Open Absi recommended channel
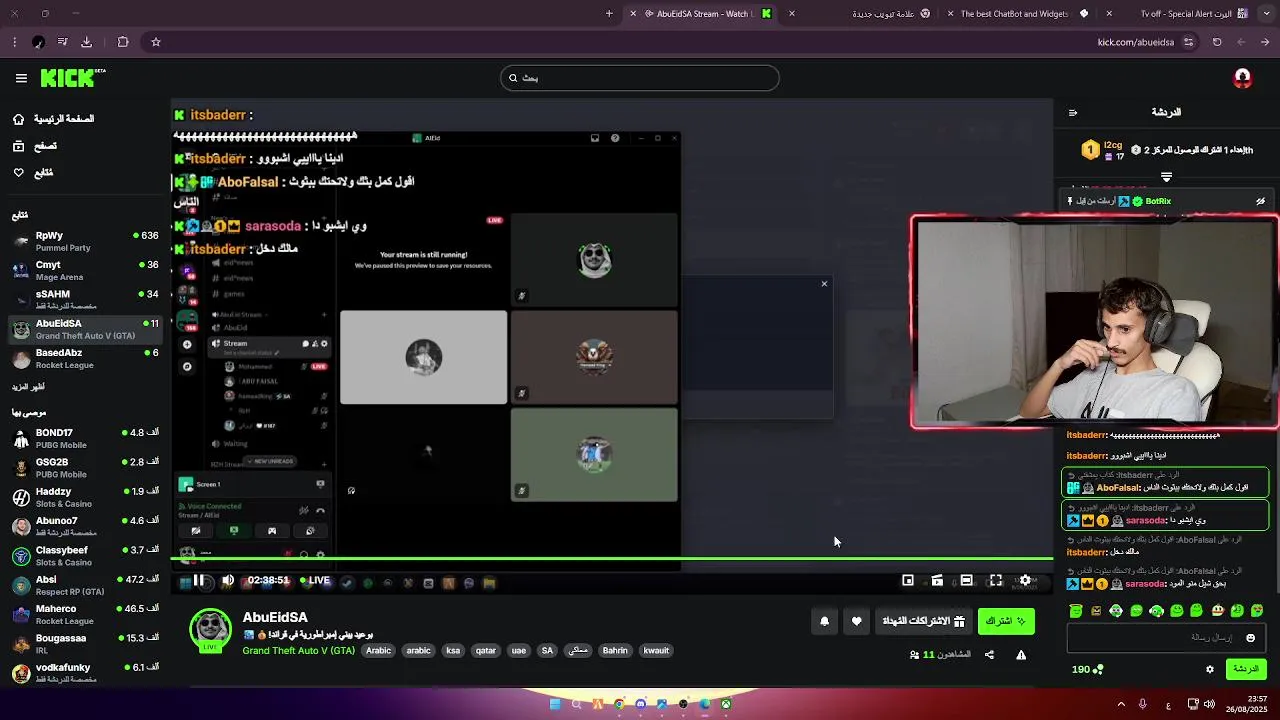 85,585
